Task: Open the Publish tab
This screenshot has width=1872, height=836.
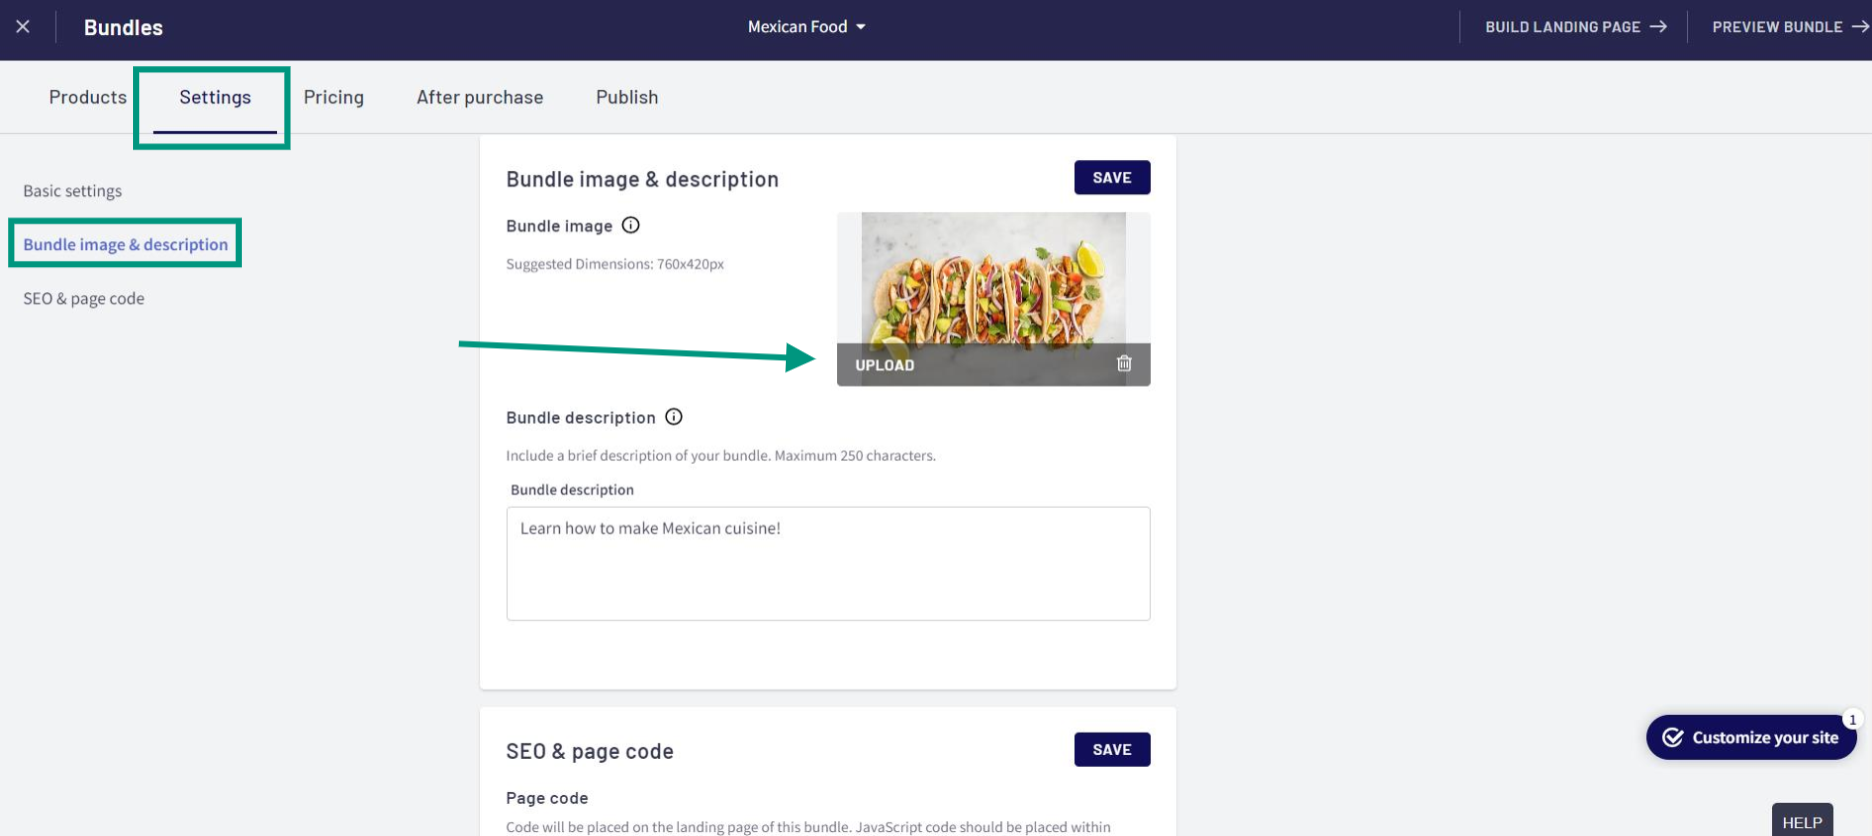Action: pyautogui.click(x=627, y=97)
